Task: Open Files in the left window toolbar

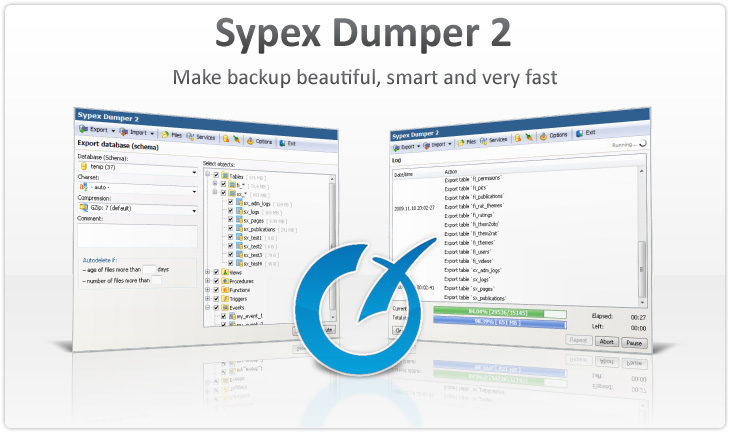Action: pos(172,135)
